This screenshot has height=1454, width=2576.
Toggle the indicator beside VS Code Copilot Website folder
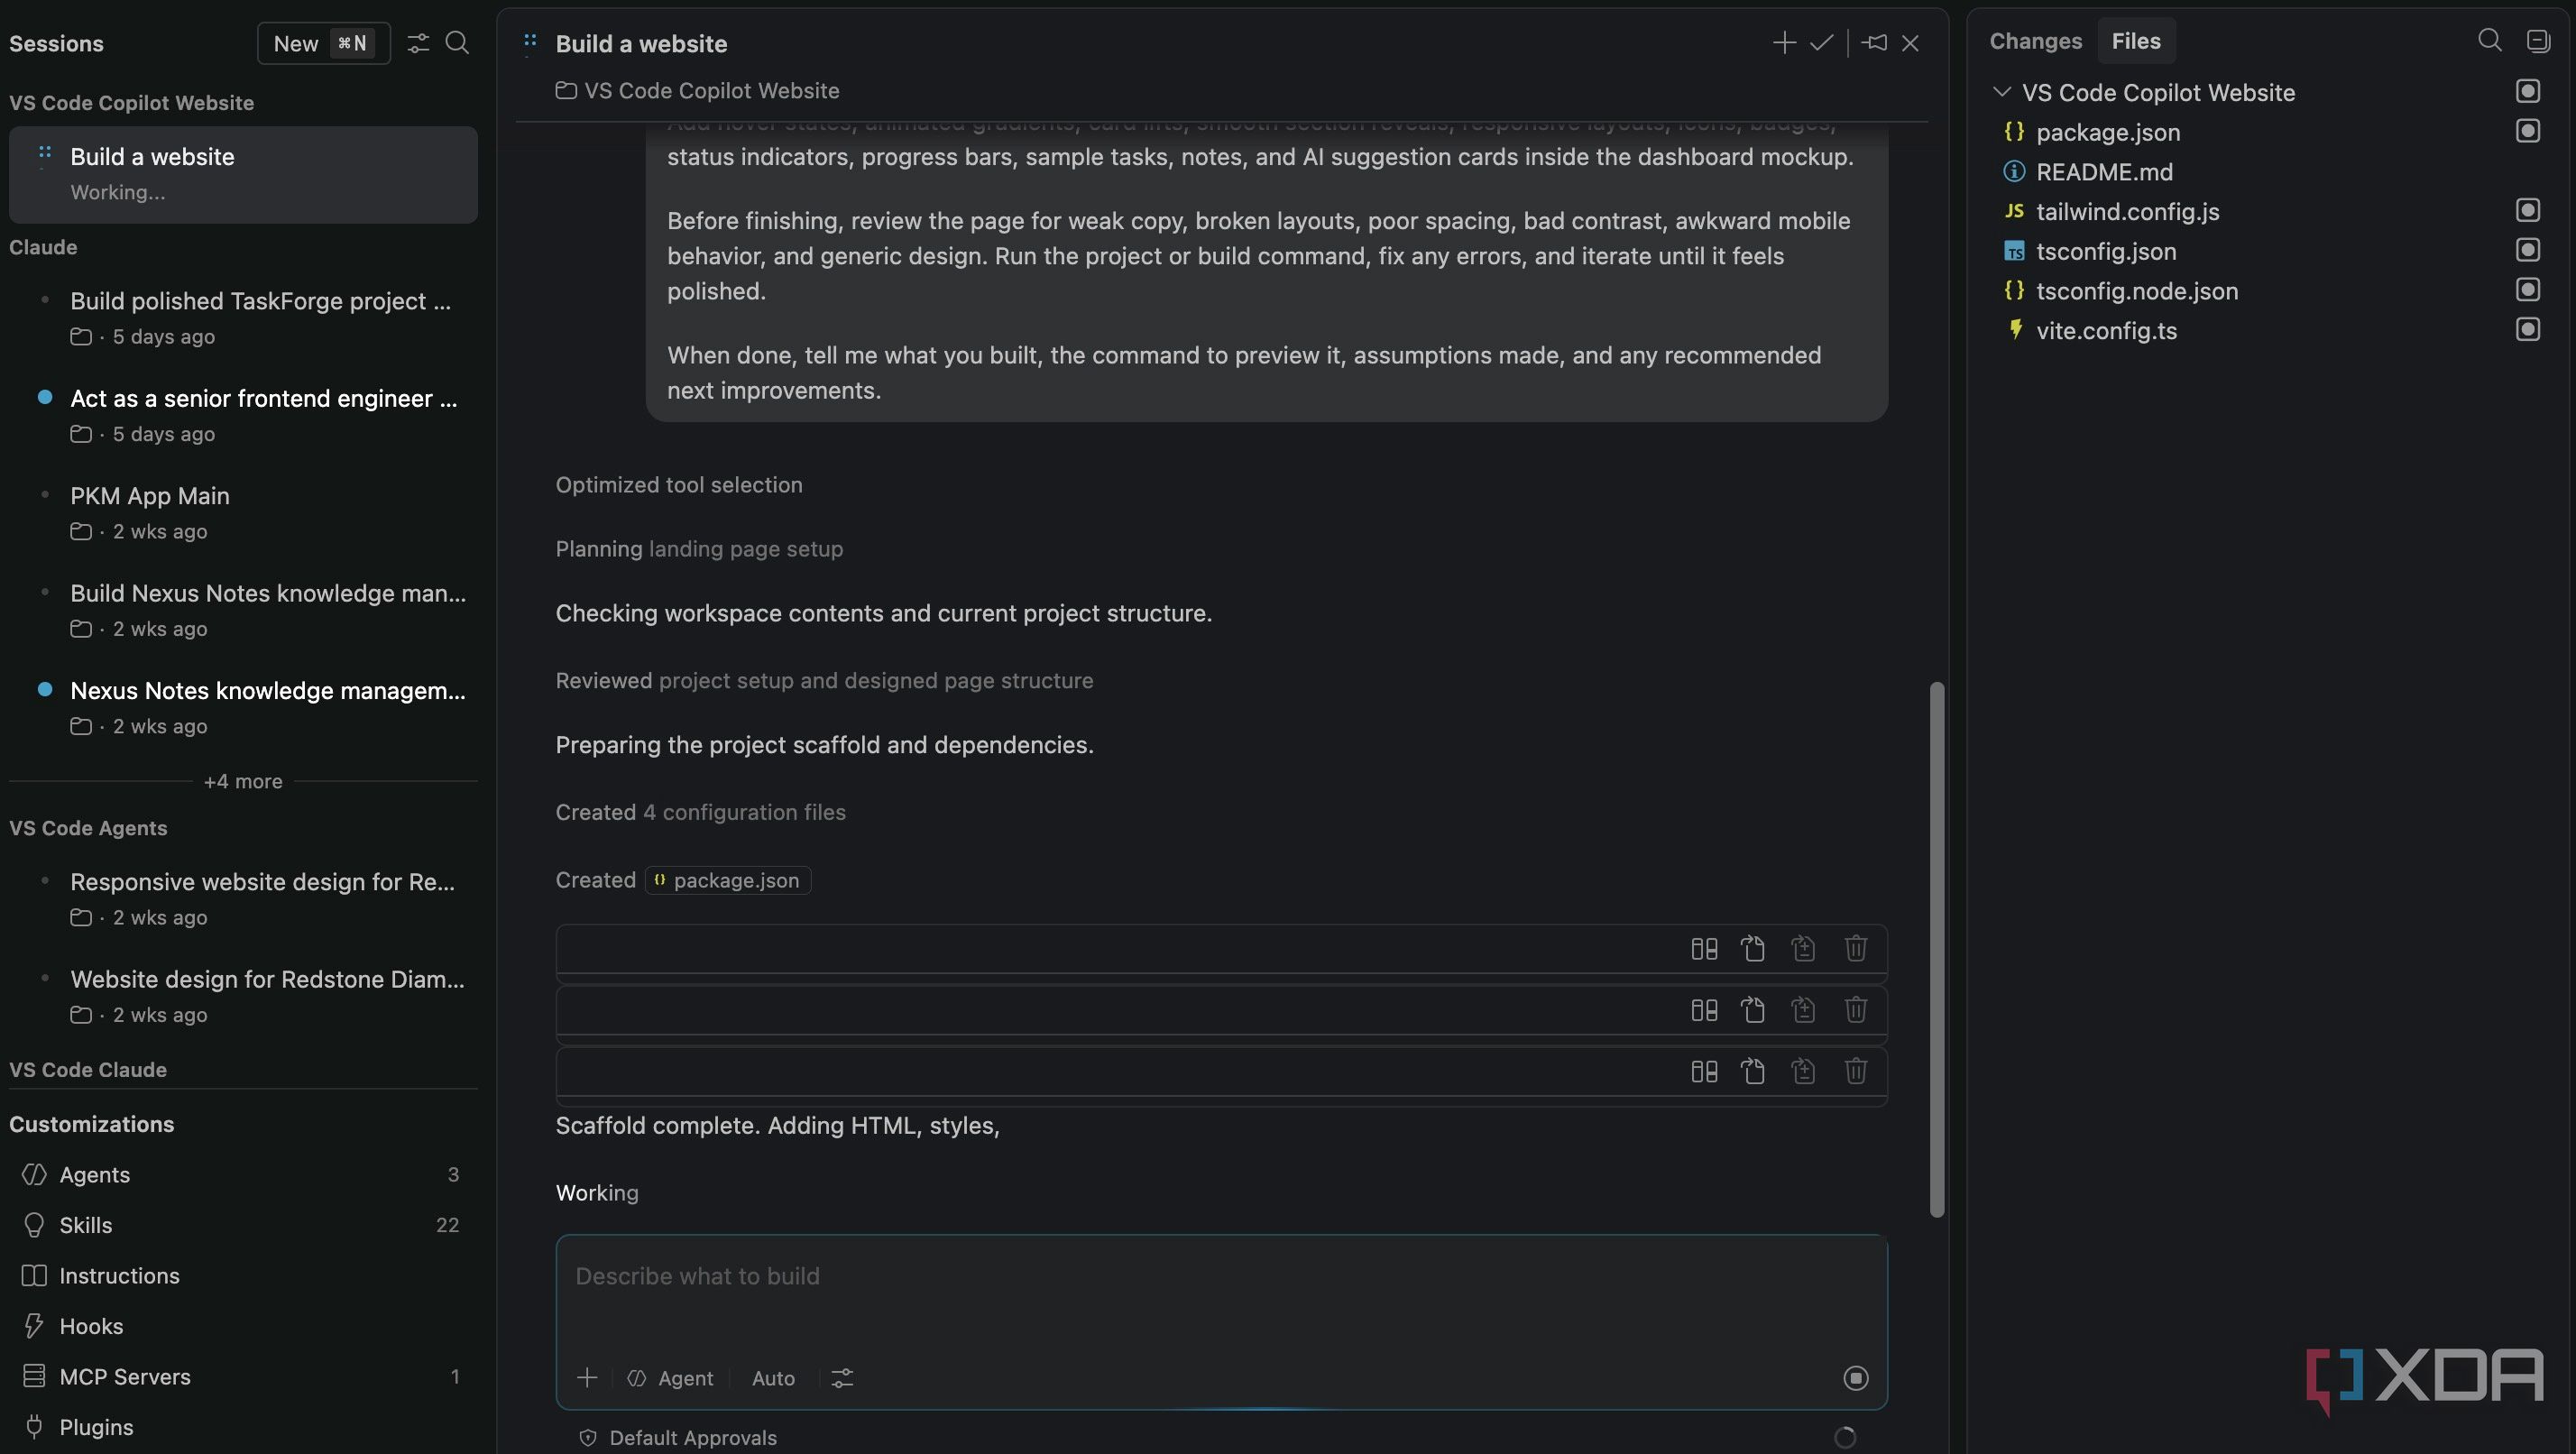point(2527,91)
